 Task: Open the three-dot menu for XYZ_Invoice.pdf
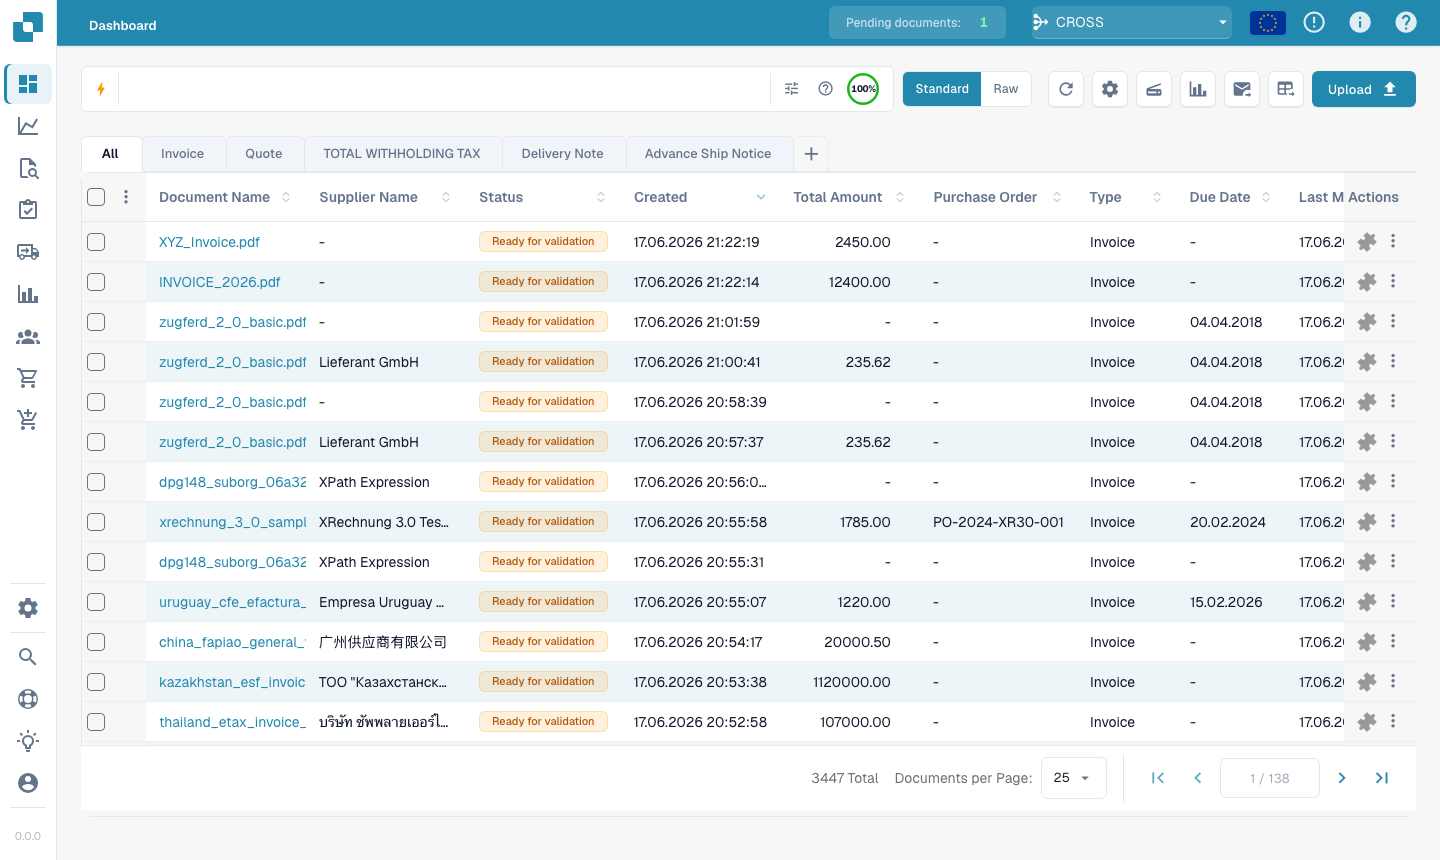[1393, 241]
